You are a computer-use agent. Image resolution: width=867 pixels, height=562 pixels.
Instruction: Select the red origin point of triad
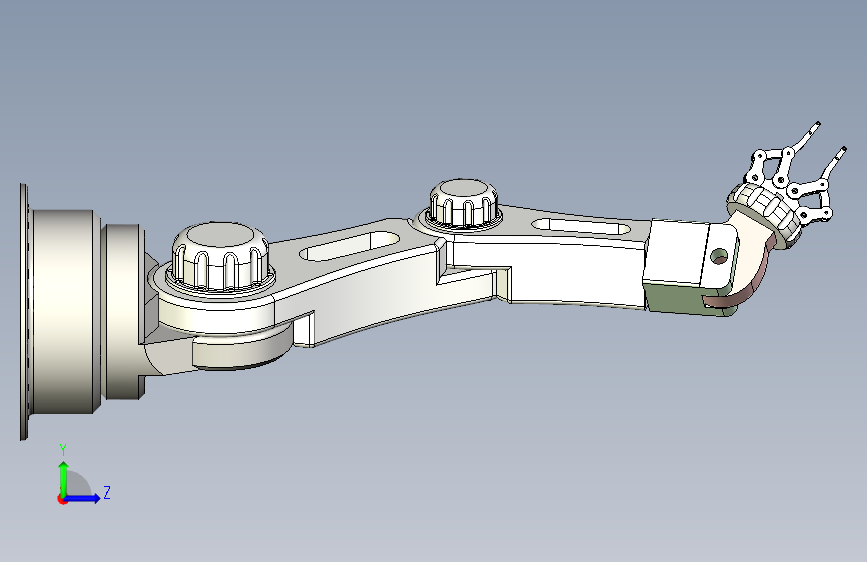(x=62, y=499)
